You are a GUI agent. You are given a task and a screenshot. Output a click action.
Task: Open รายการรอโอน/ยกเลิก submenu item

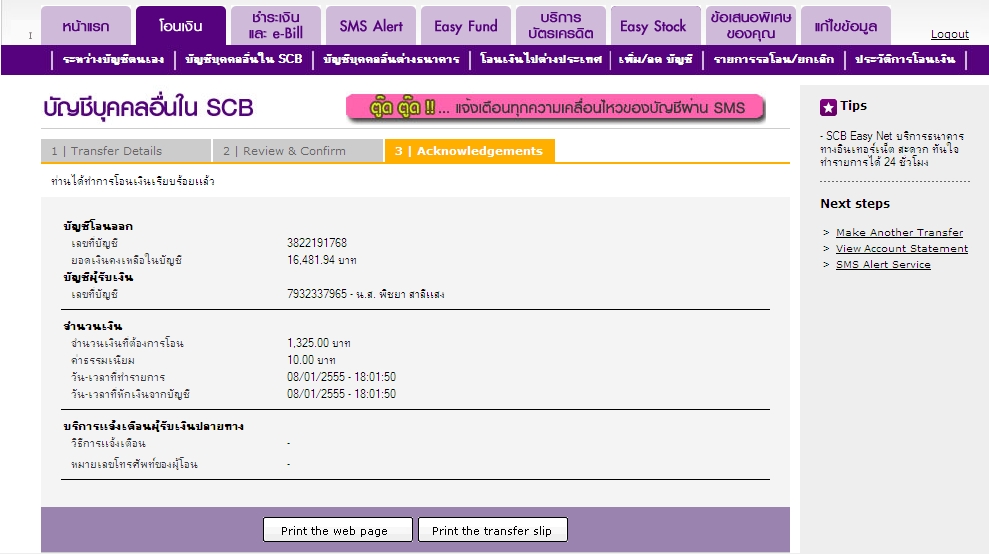tap(773, 59)
